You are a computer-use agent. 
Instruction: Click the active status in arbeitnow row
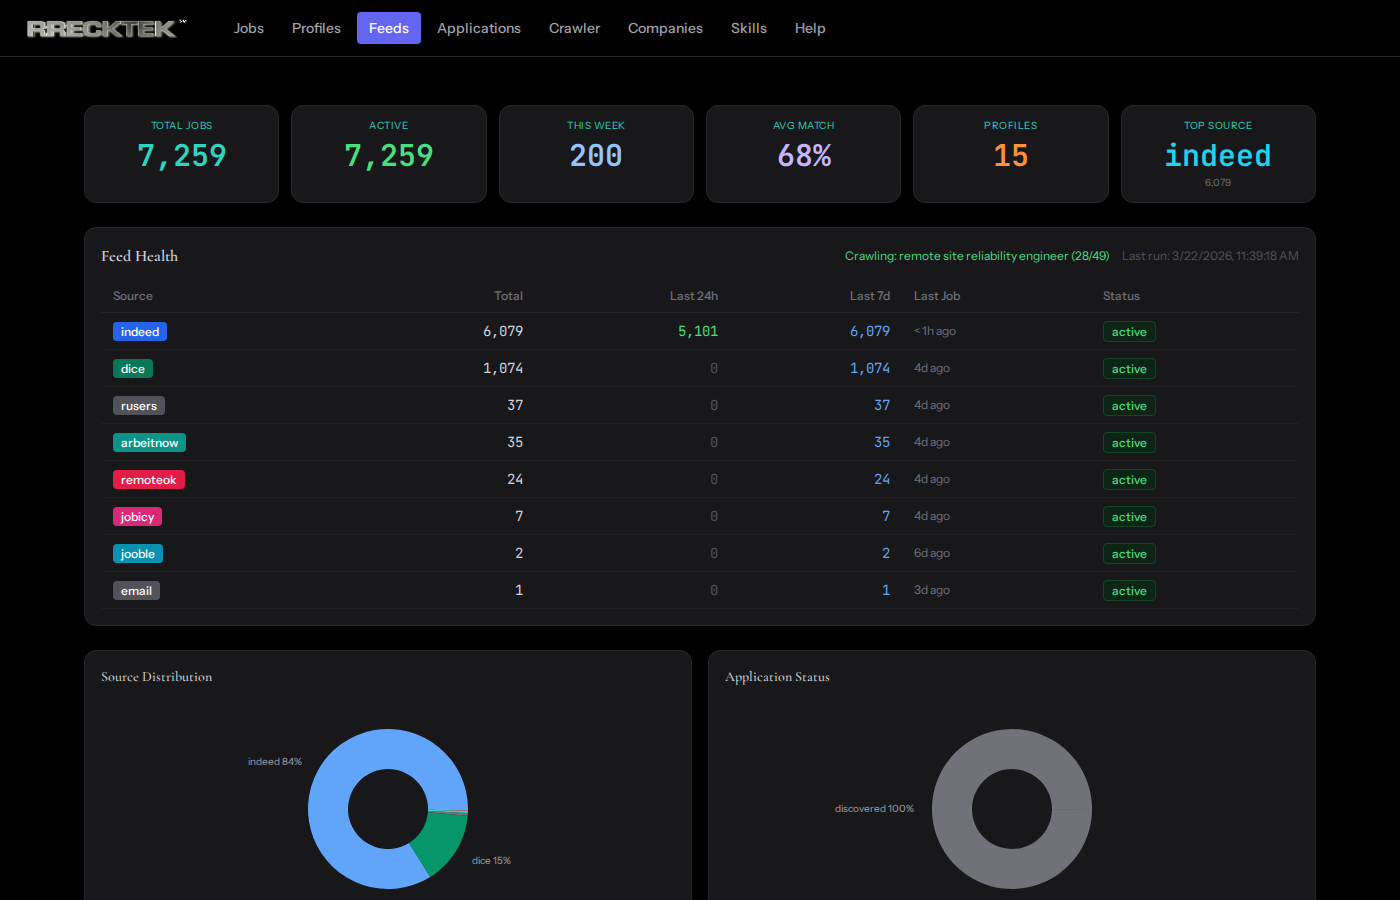[x=1129, y=443]
